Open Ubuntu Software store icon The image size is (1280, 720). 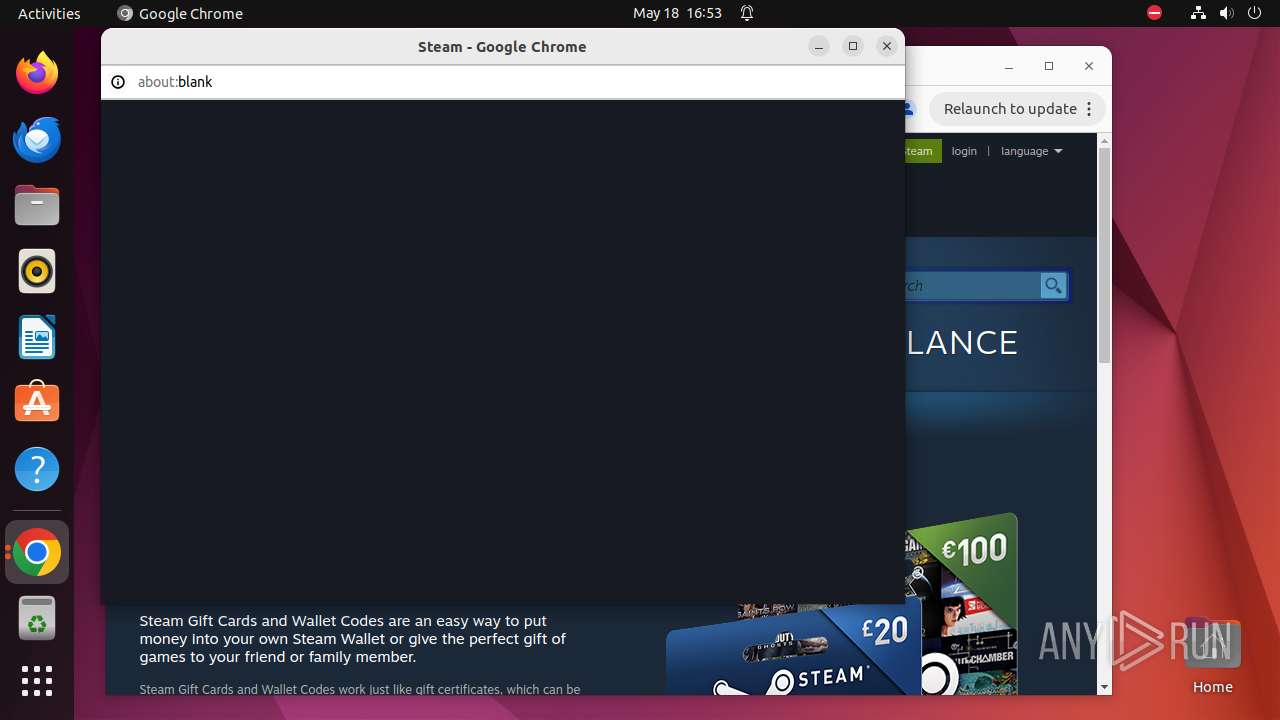tap(37, 403)
